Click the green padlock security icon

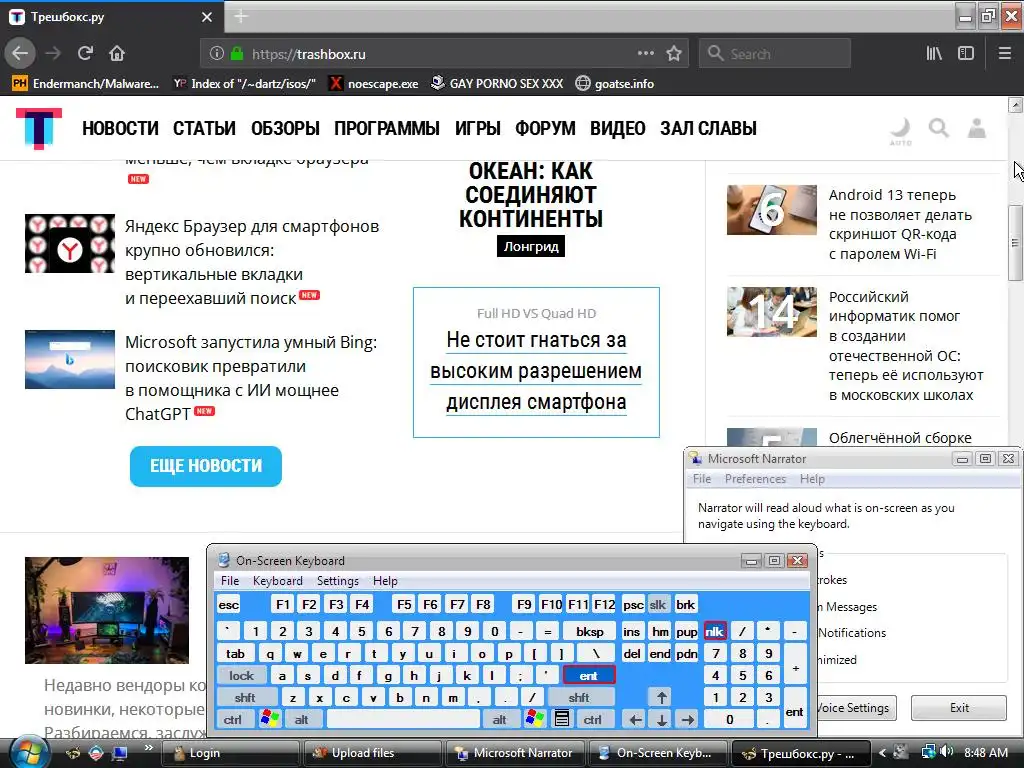coord(237,54)
